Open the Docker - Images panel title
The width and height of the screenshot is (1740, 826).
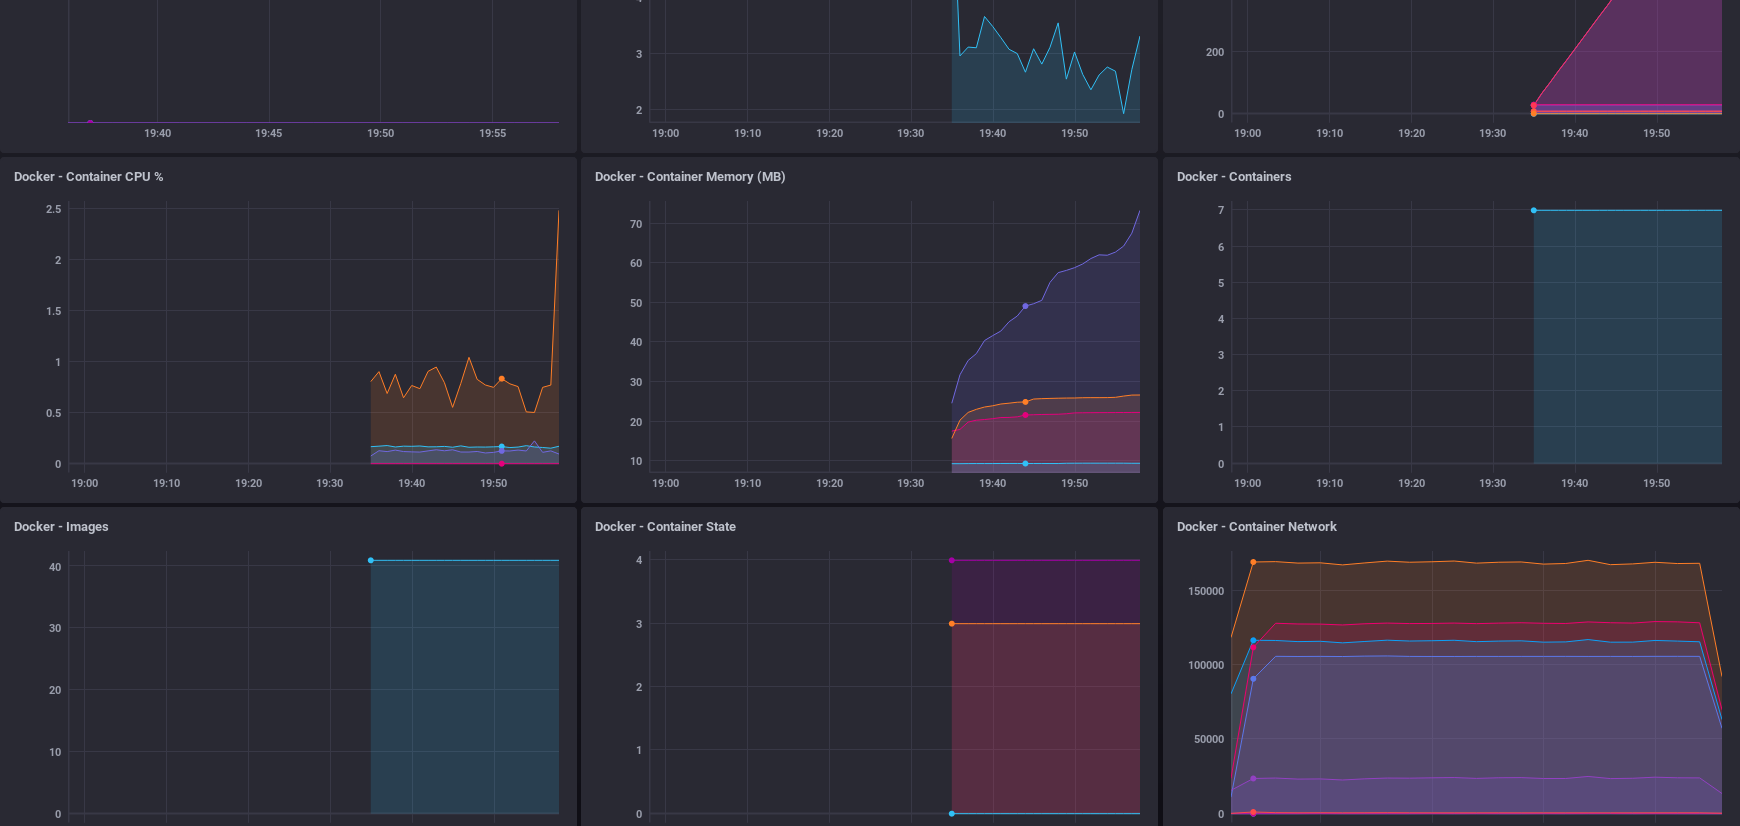(61, 527)
